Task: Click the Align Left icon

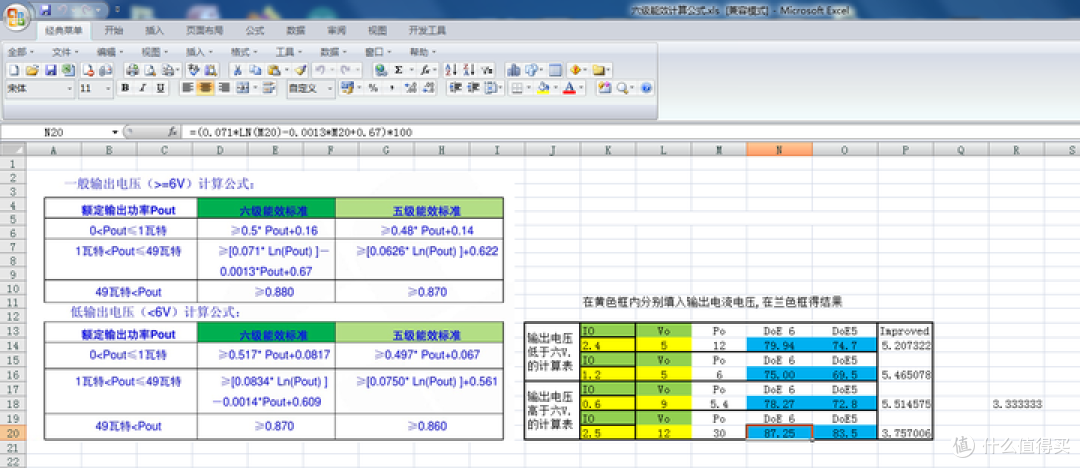Action: tap(187, 88)
